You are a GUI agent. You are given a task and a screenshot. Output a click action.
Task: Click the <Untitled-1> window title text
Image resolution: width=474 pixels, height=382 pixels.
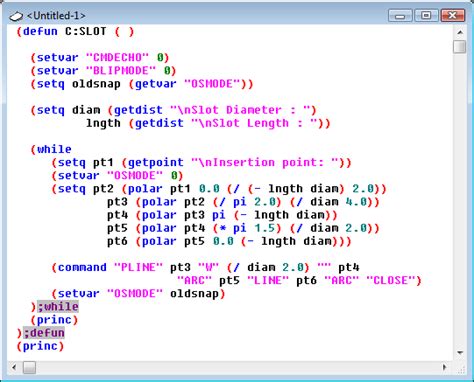[x=56, y=16]
